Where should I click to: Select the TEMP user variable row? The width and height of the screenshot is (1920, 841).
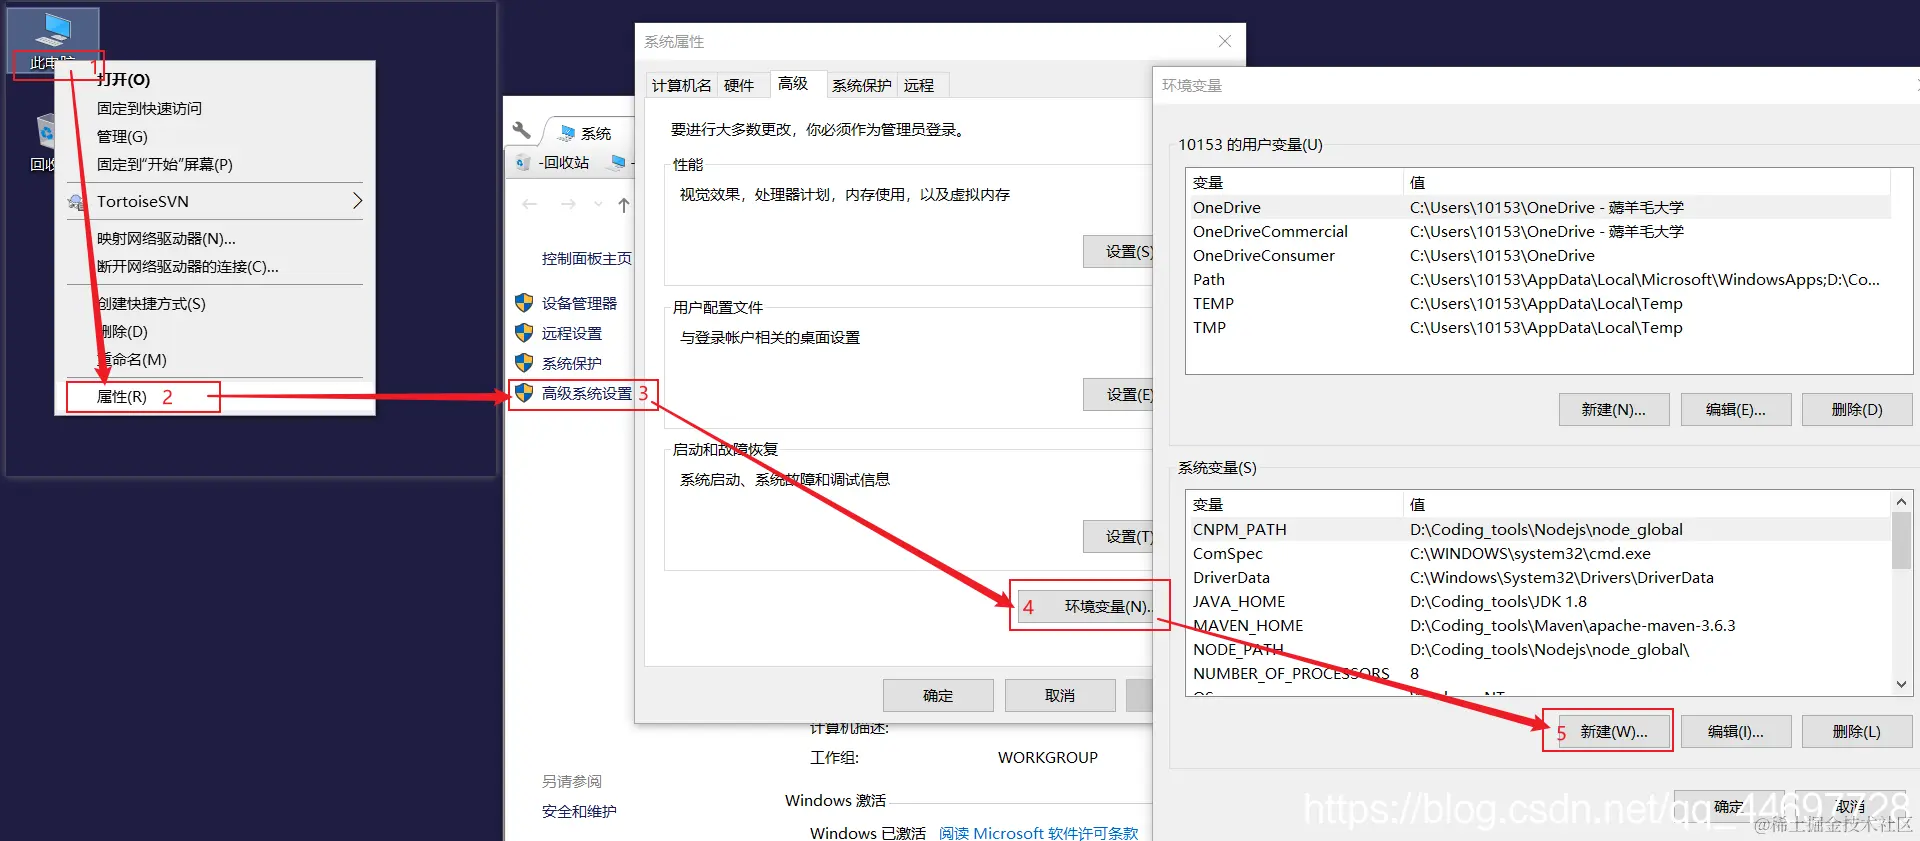(x=1539, y=303)
